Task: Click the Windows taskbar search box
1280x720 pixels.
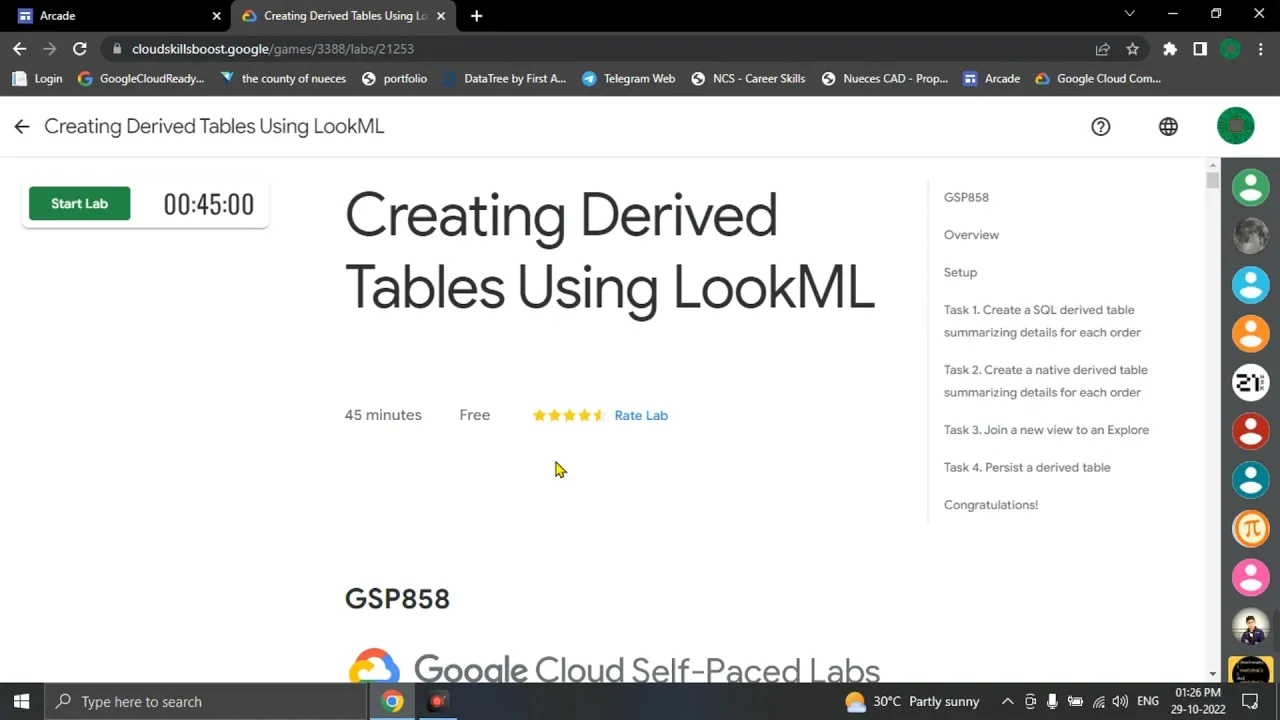Action: pyautogui.click(x=207, y=701)
